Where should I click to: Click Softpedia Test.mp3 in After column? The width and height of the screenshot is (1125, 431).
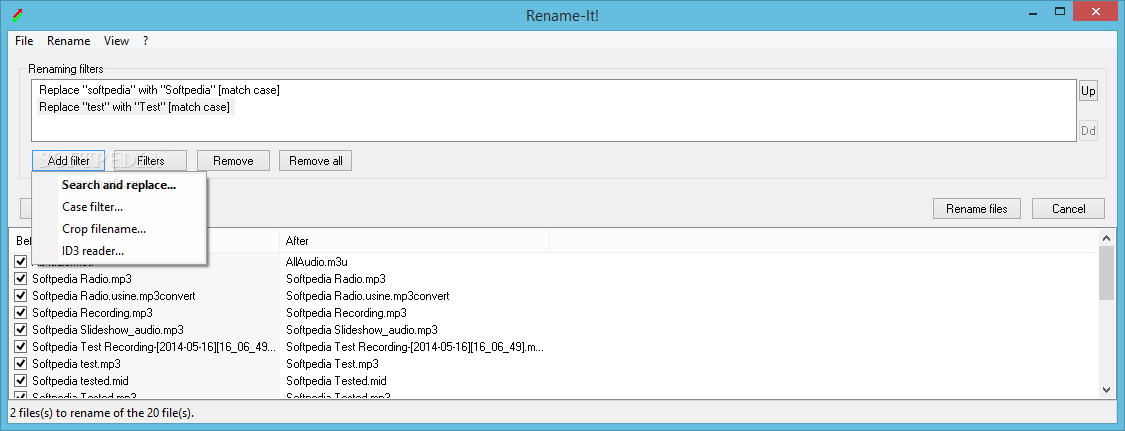tap(332, 364)
